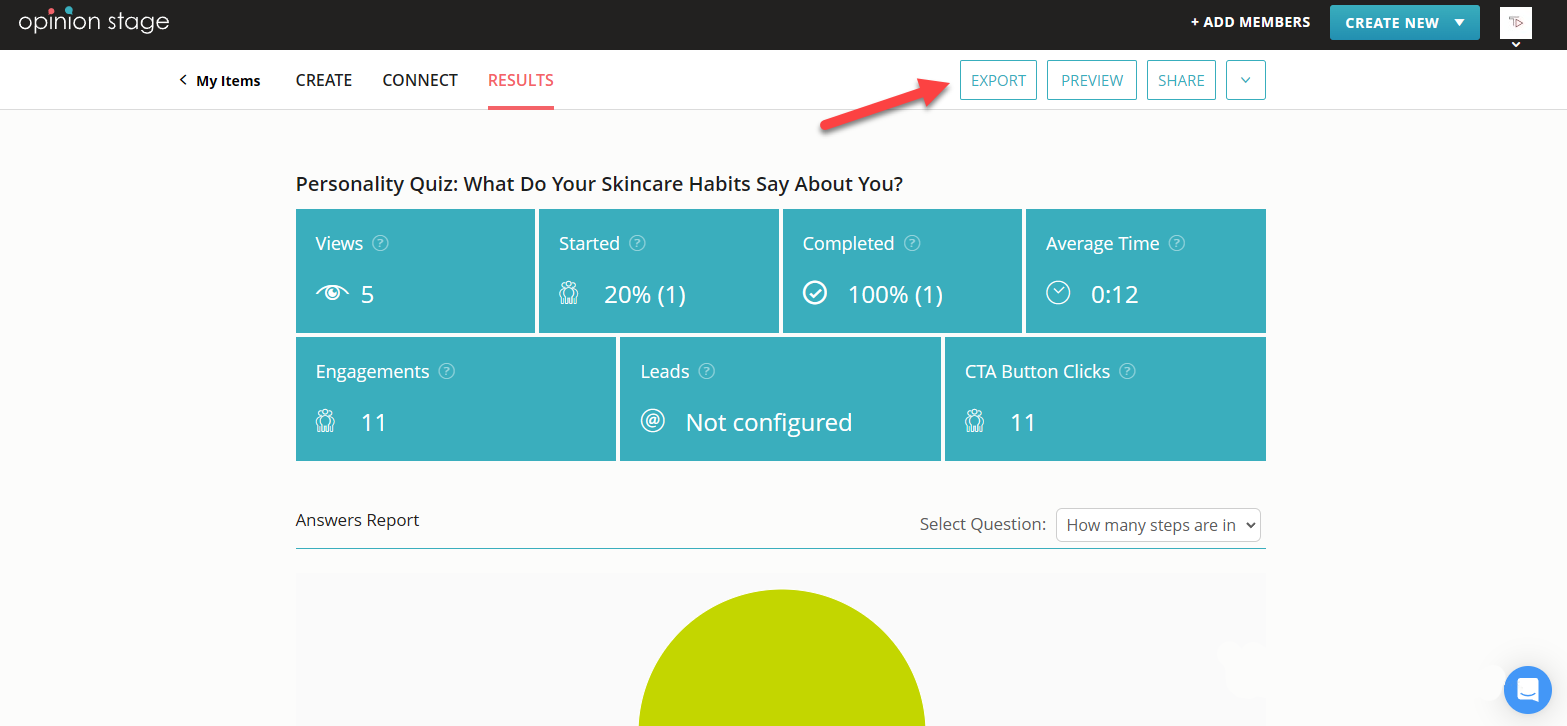Viewport: 1567px width, 726px height.
Task: Click the Opinion Stage logo
Action: click(x=94, y=21)
